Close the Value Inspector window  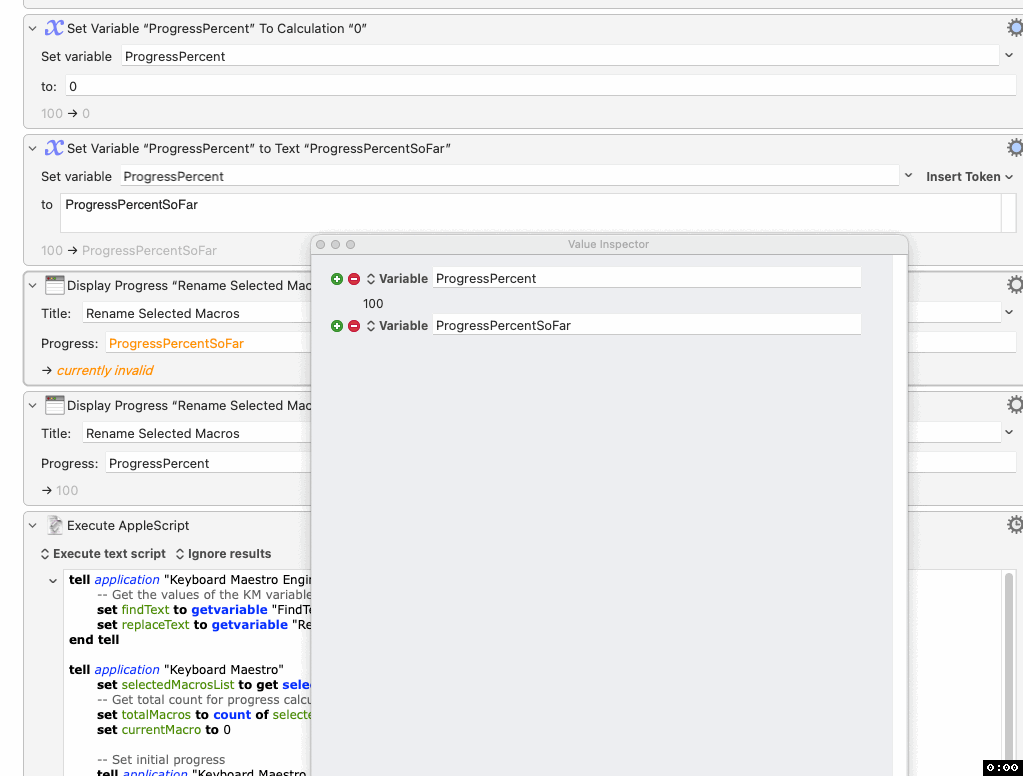320,245
